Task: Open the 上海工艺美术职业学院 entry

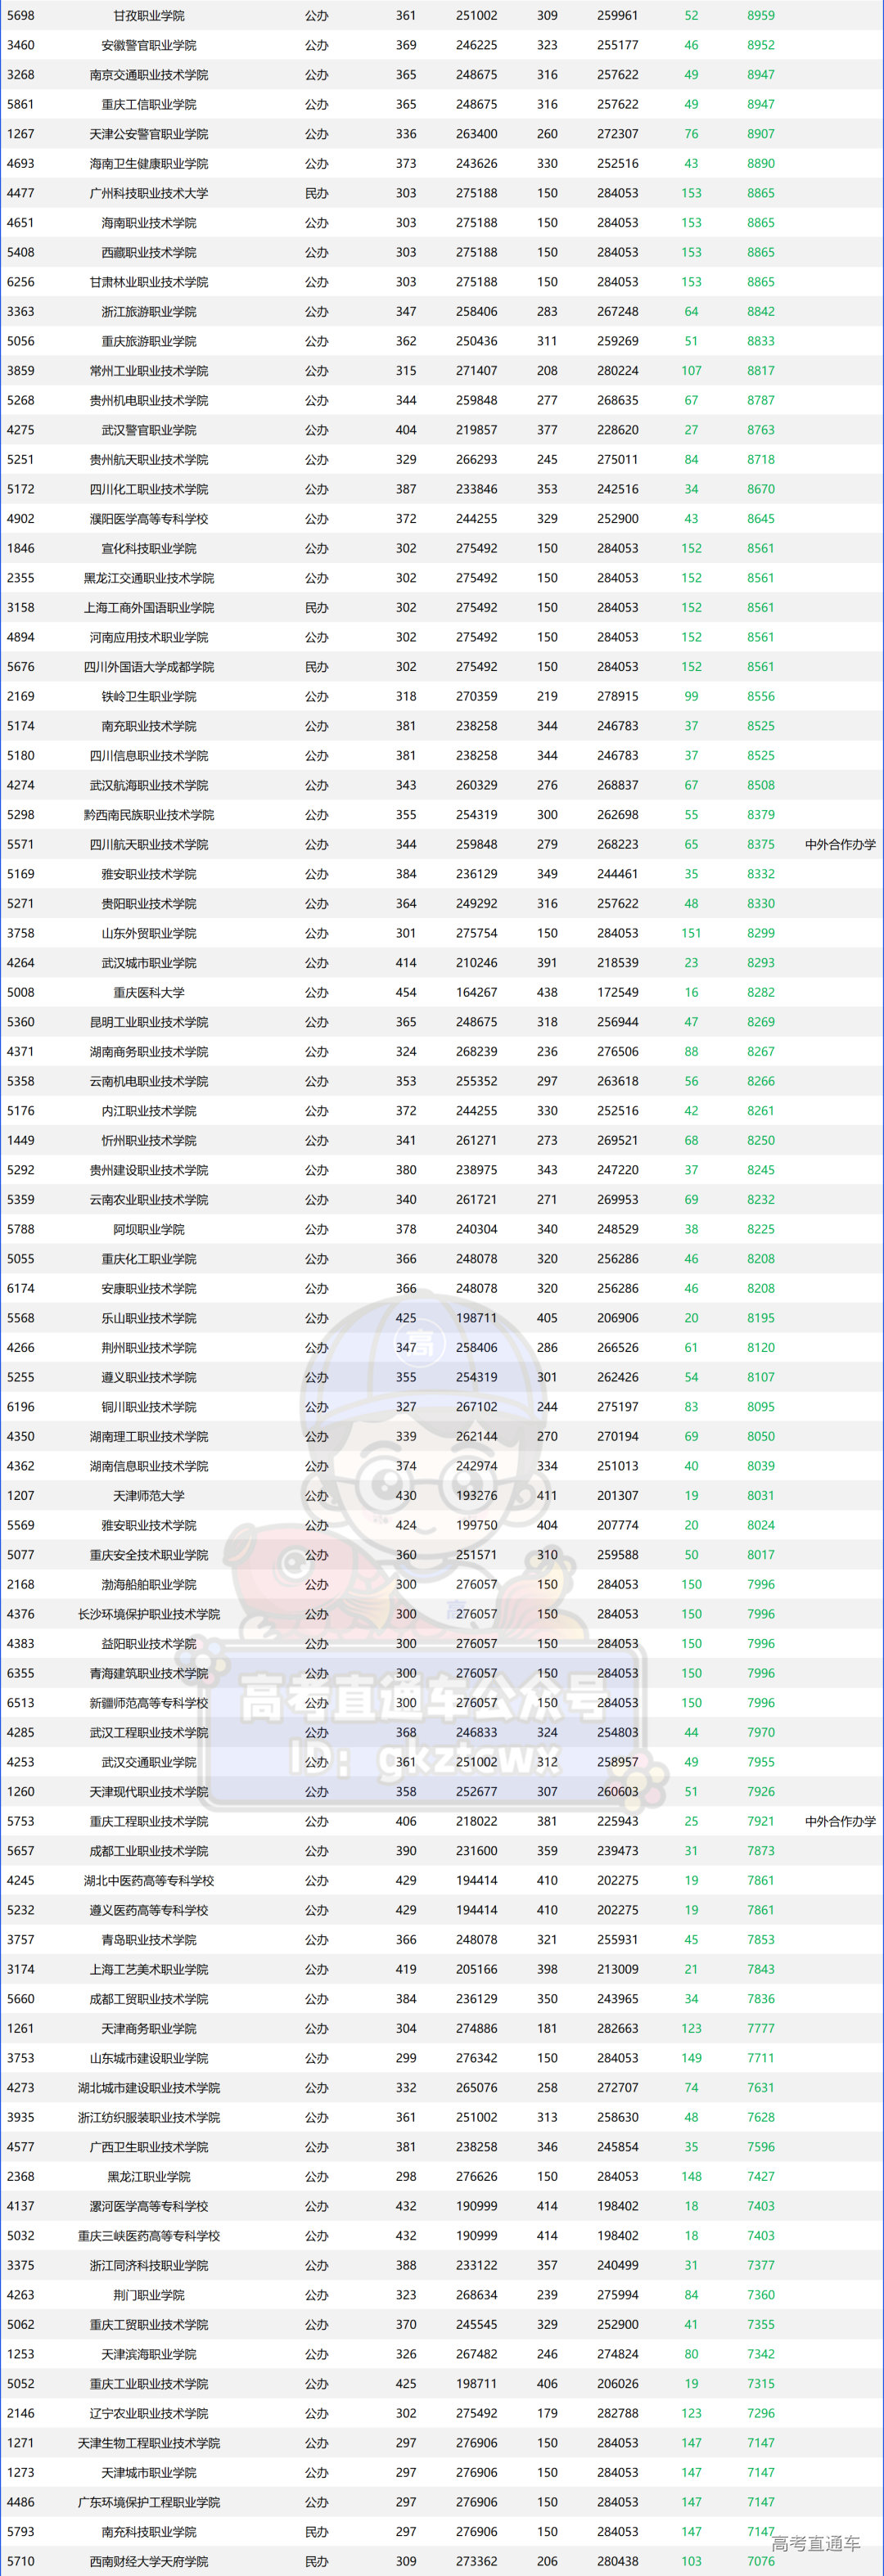Action: 149,1970
